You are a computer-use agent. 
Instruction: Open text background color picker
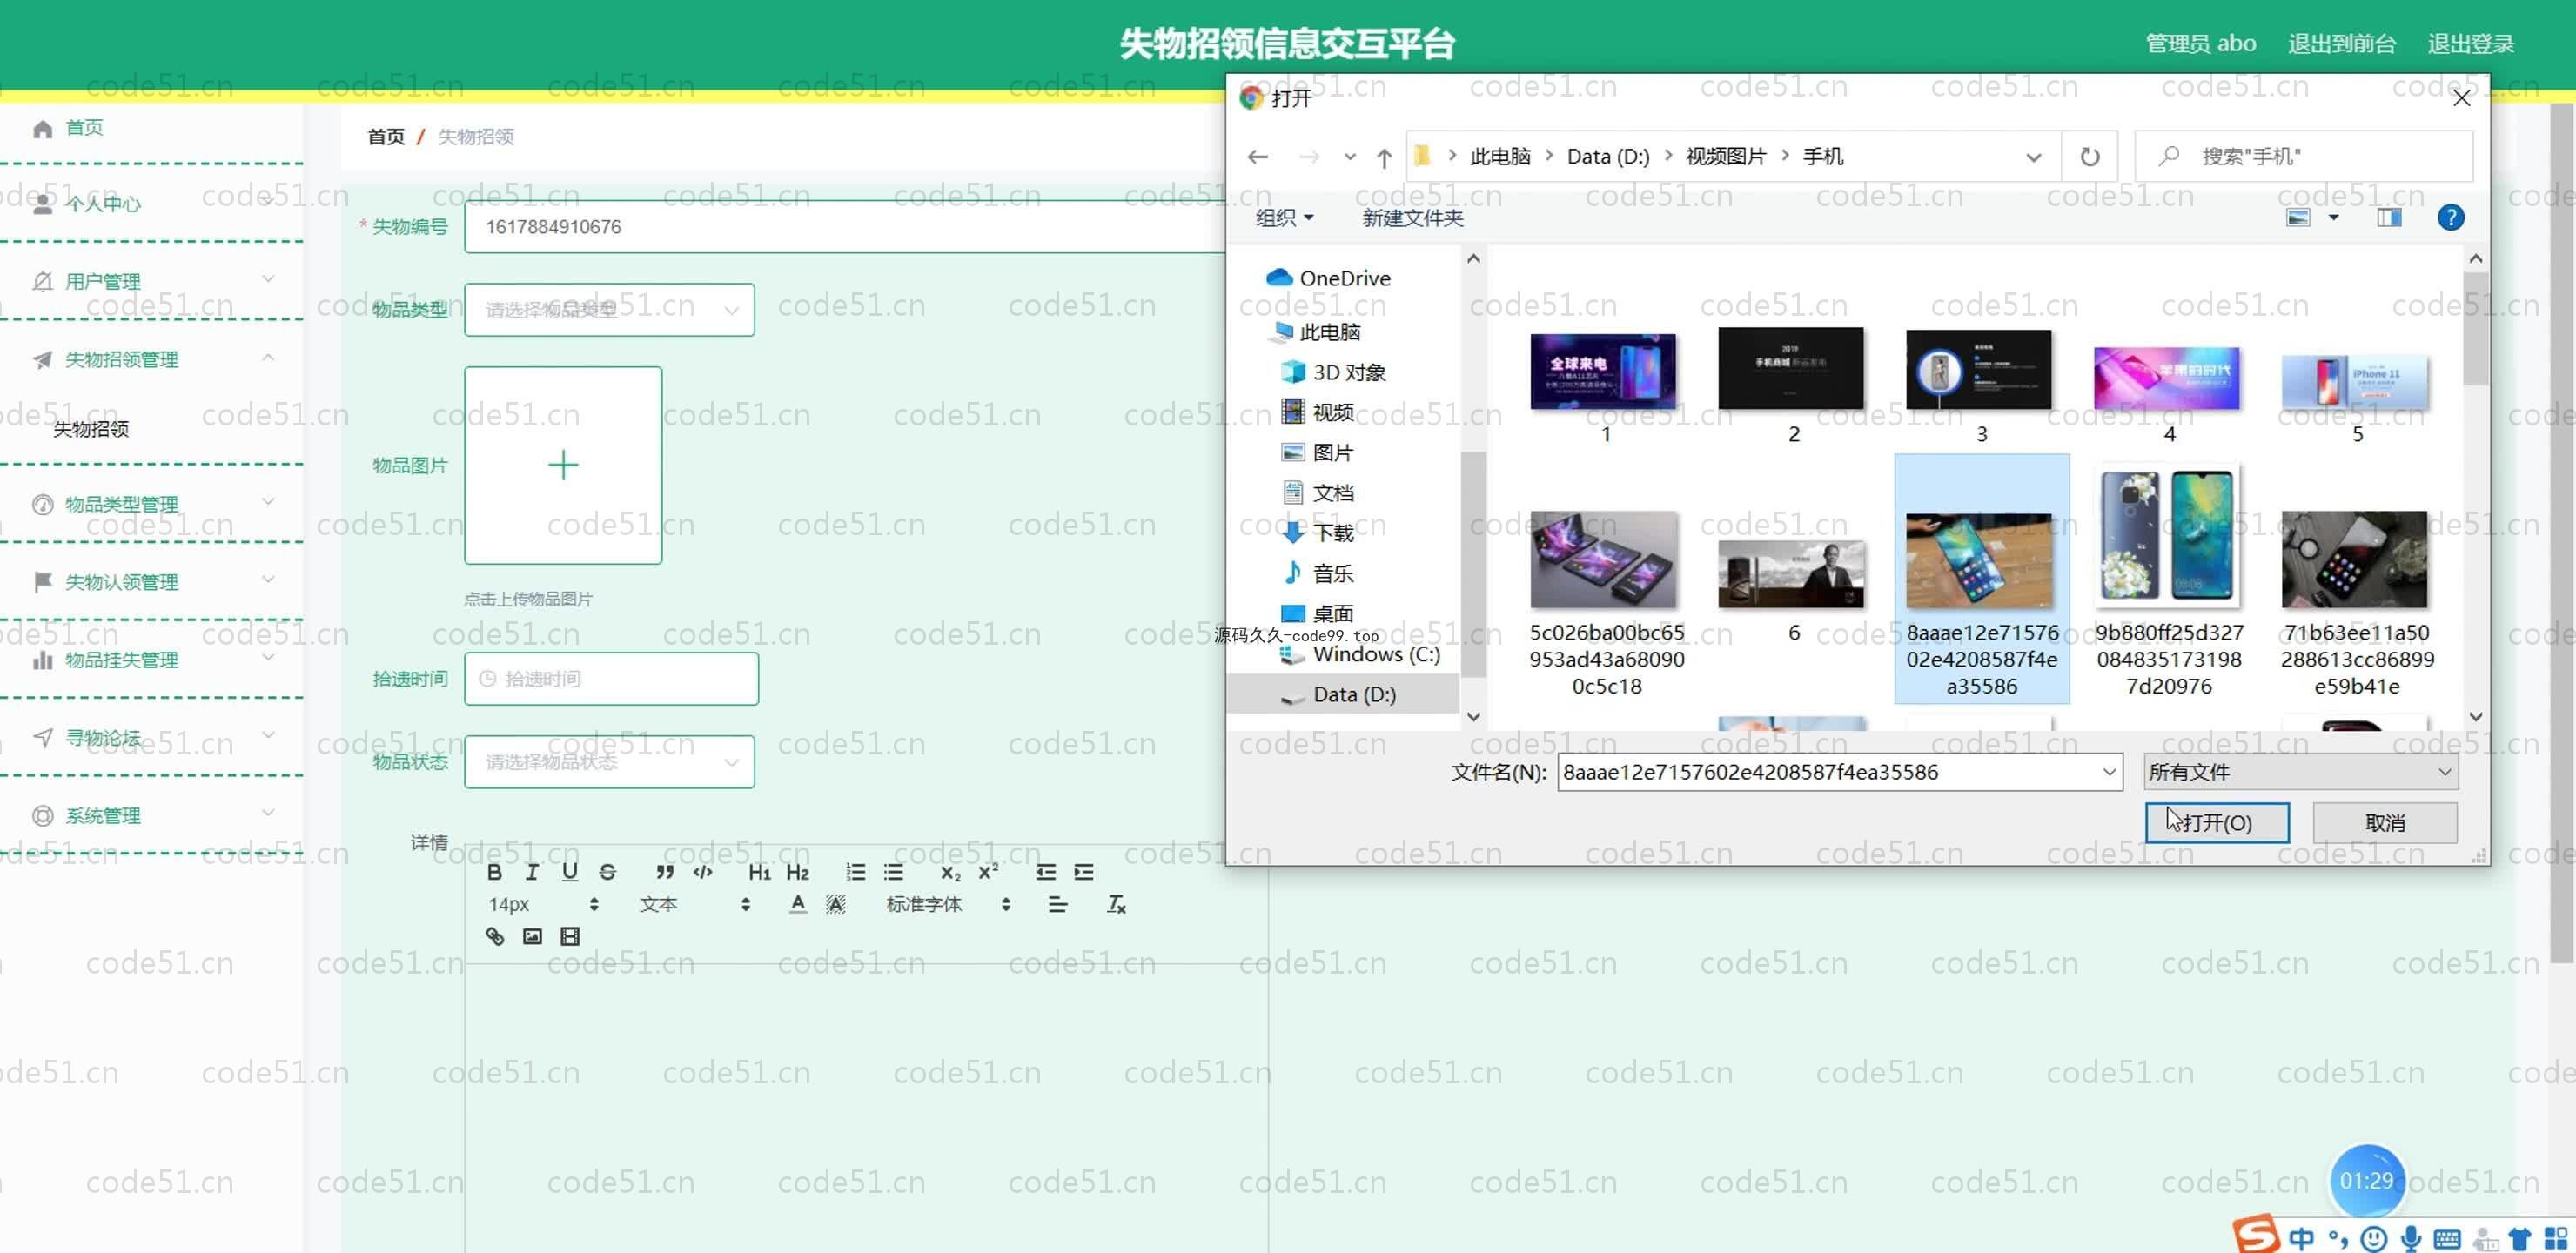(x=835, y=904)
